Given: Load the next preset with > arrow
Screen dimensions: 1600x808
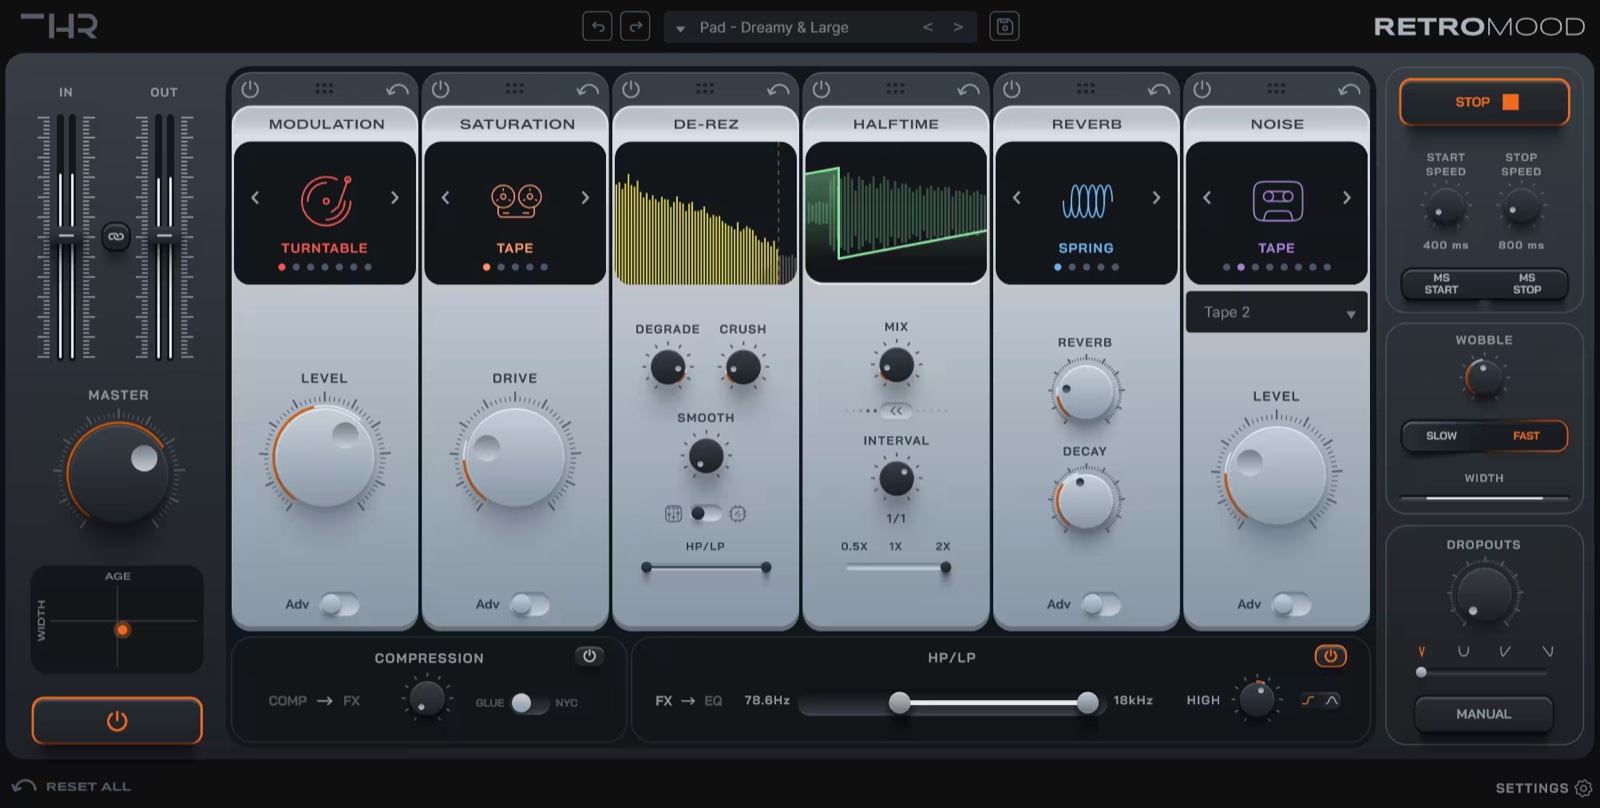Looking at the screenshot, I should tap(958, 27).
